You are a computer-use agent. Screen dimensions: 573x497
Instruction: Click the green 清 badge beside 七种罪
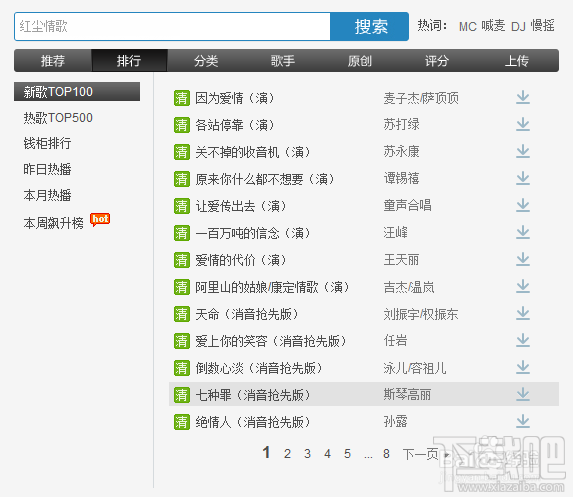click(x=182, y=395)
